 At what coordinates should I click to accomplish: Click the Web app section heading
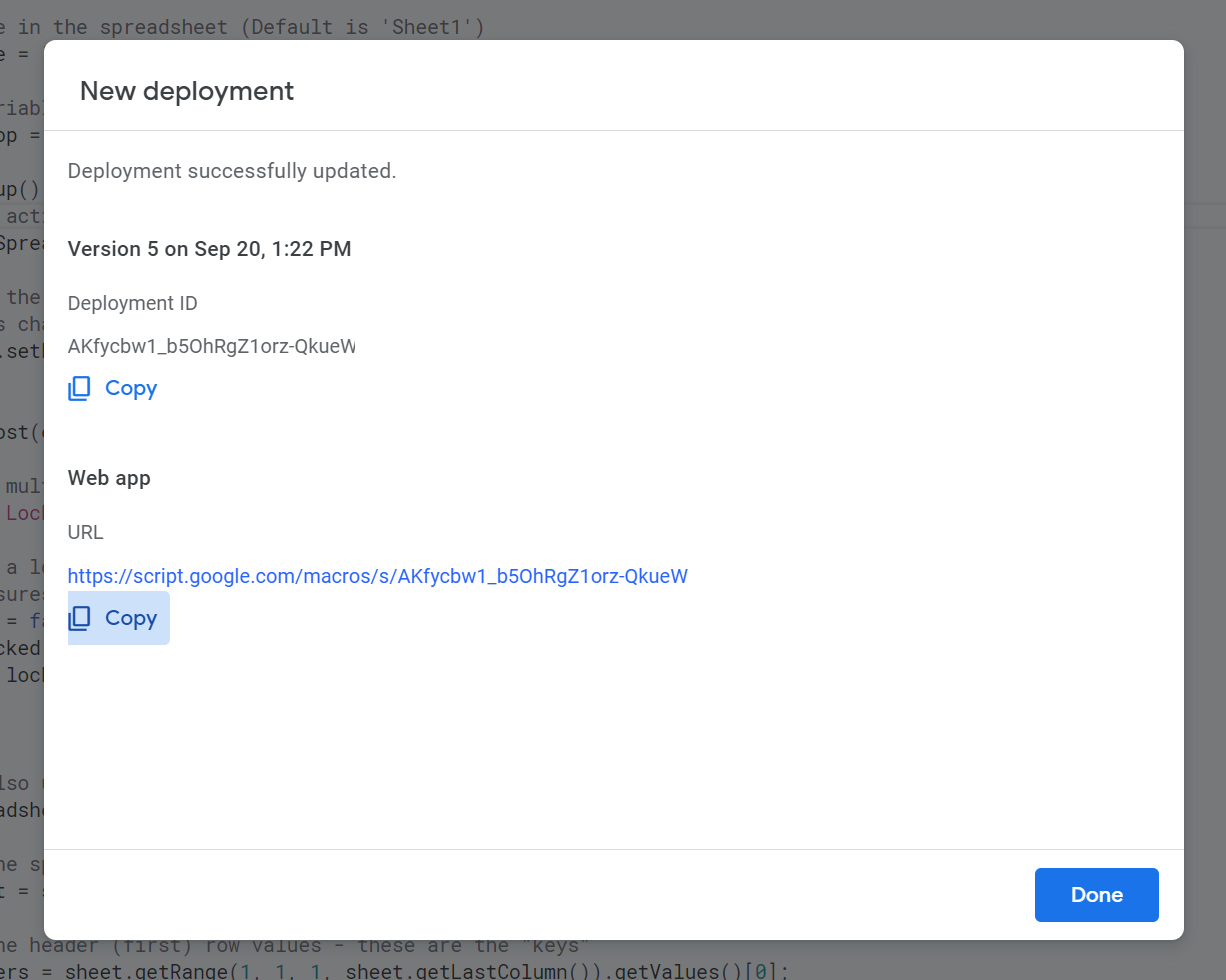[109, 478]
